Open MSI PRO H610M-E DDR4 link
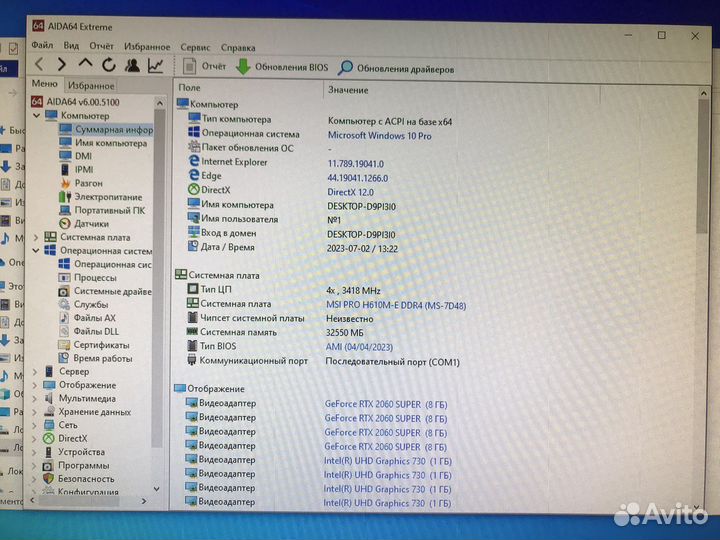Image resolution: width=720 pixels, height=540 pixels. pos(396,305)
